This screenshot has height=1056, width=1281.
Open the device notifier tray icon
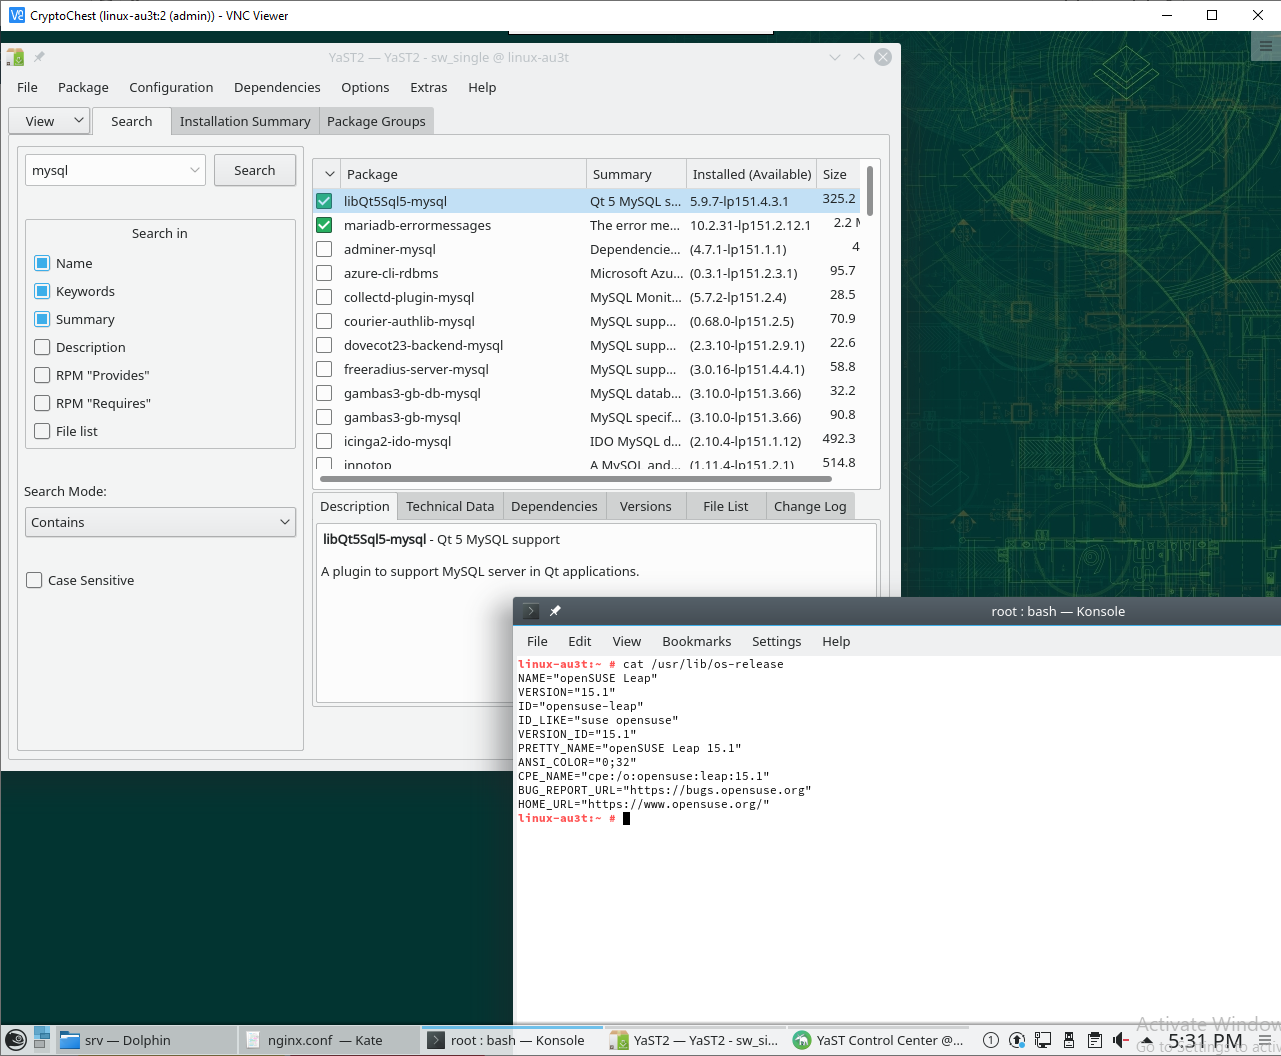(1068, 1040)
